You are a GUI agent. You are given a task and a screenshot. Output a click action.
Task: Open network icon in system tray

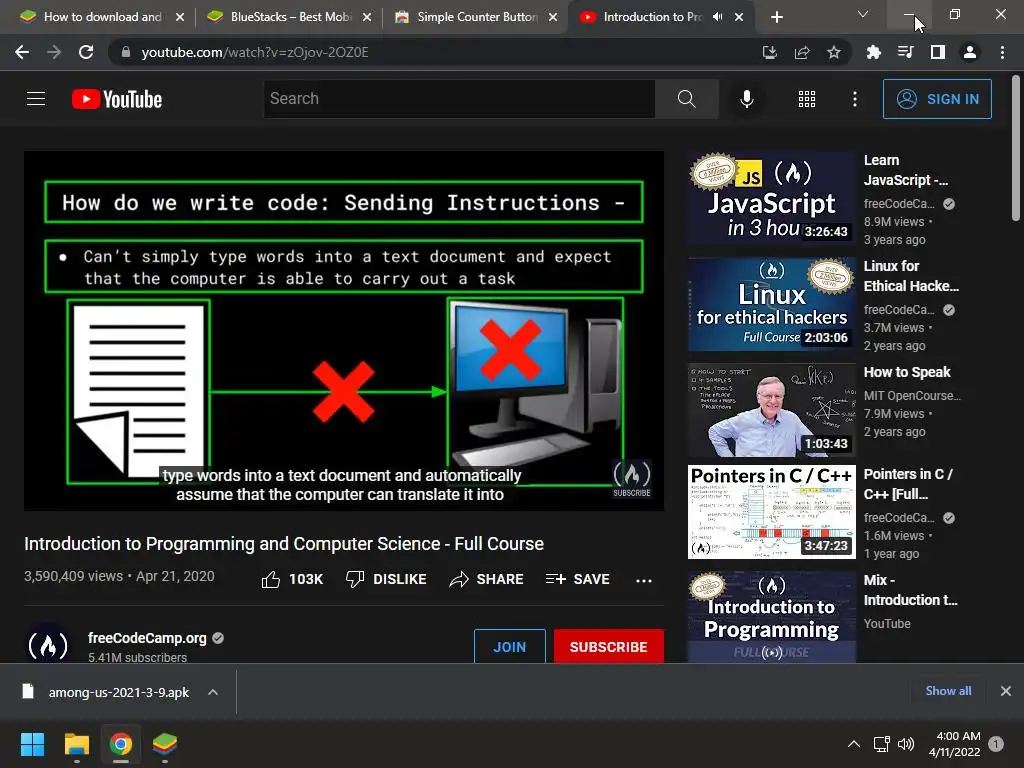coord(882,744)
